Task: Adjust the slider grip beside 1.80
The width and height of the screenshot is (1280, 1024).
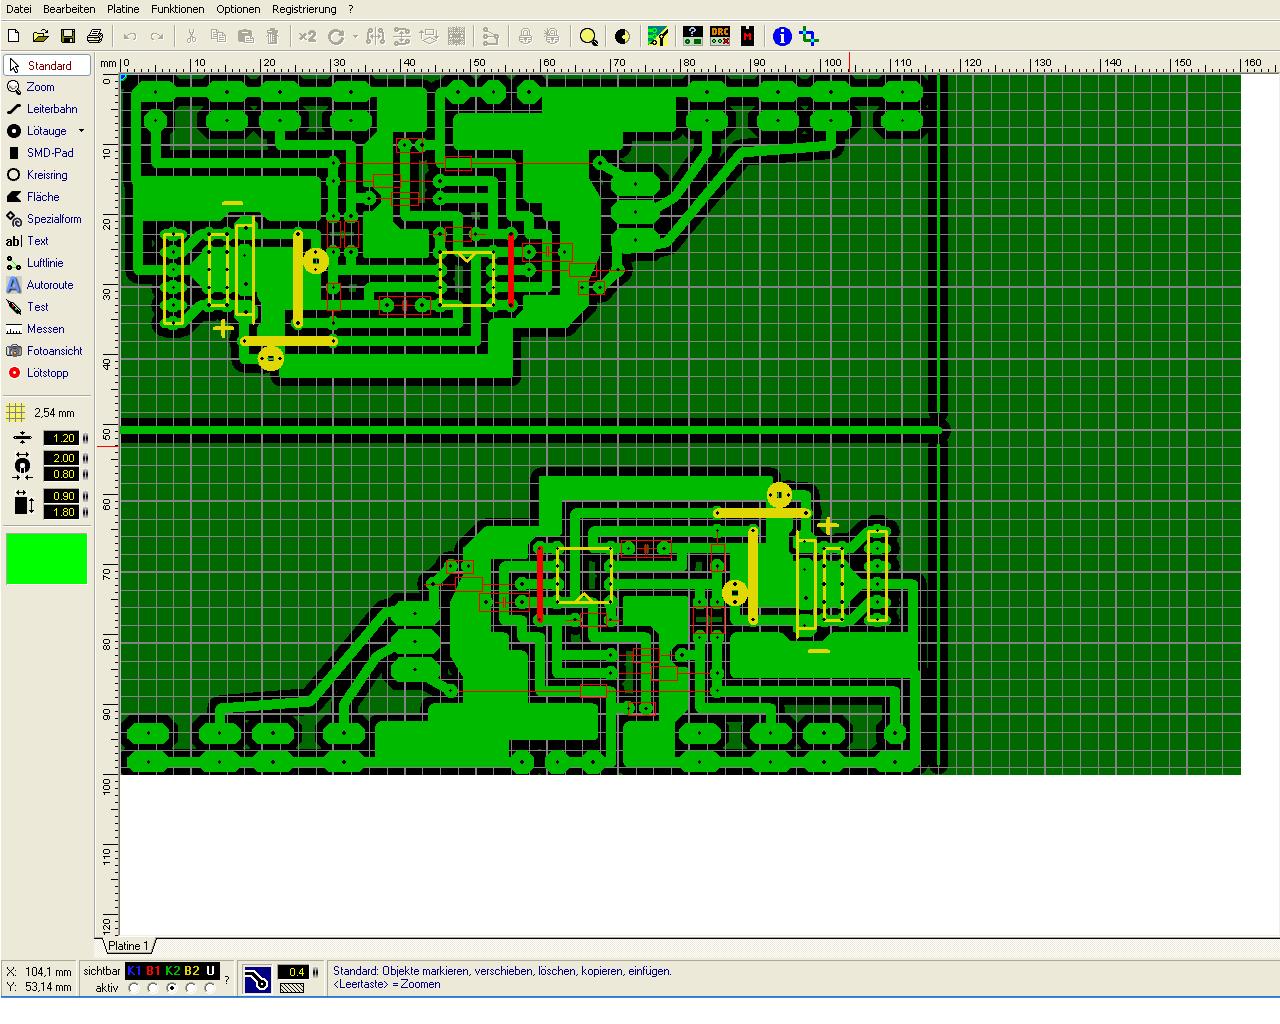Action: [x=85, y=512]
